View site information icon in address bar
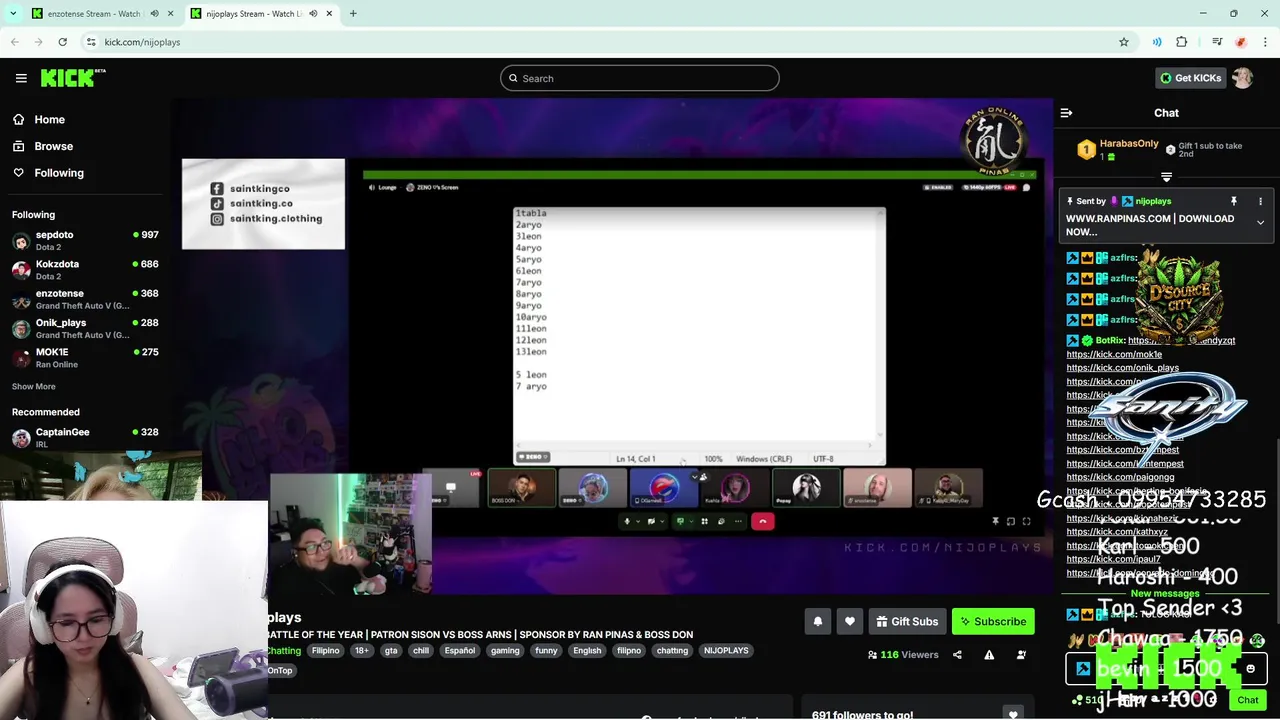 point(90,42)
